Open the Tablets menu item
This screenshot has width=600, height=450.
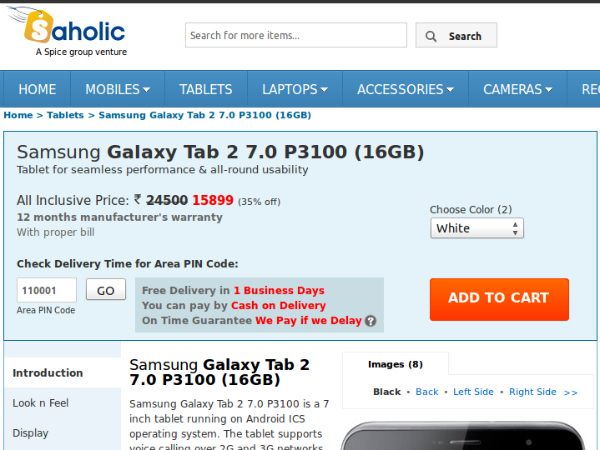pyautogui.click(x=205, y=89)
